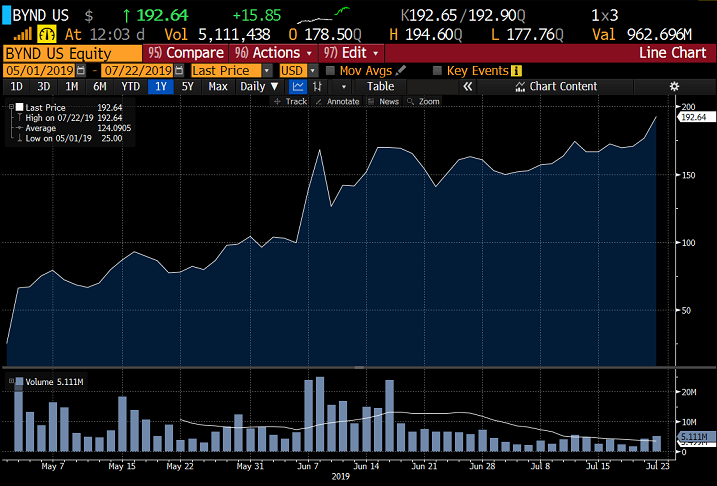
Task: Click the 192.64 price axis label
Action: (x=695, y=117)
